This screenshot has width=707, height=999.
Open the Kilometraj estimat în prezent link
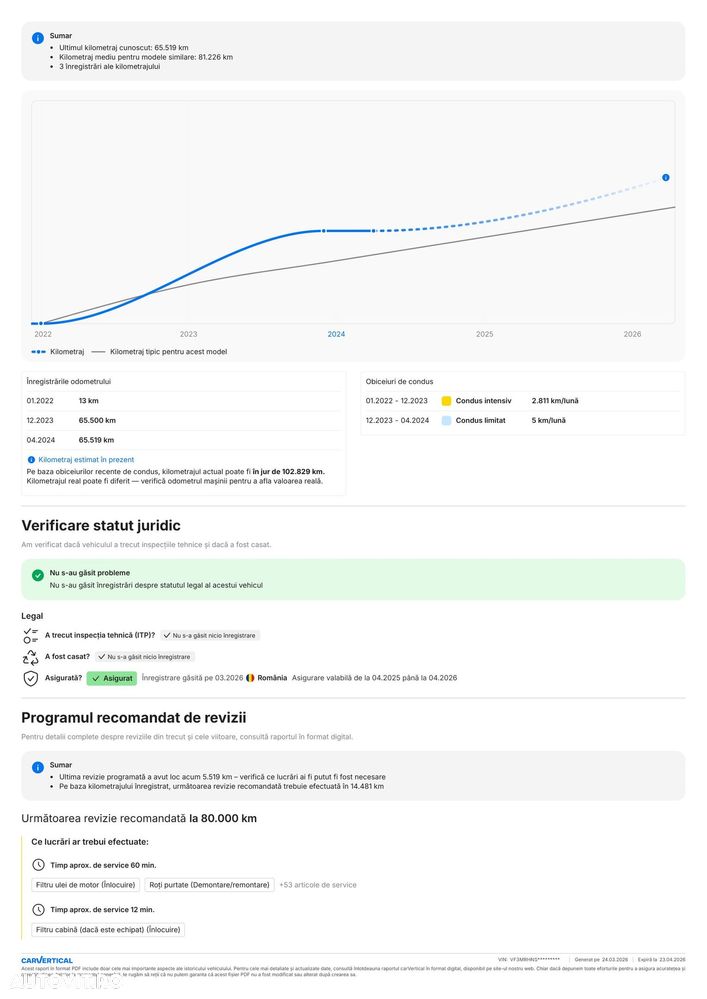tap(86, 459)
